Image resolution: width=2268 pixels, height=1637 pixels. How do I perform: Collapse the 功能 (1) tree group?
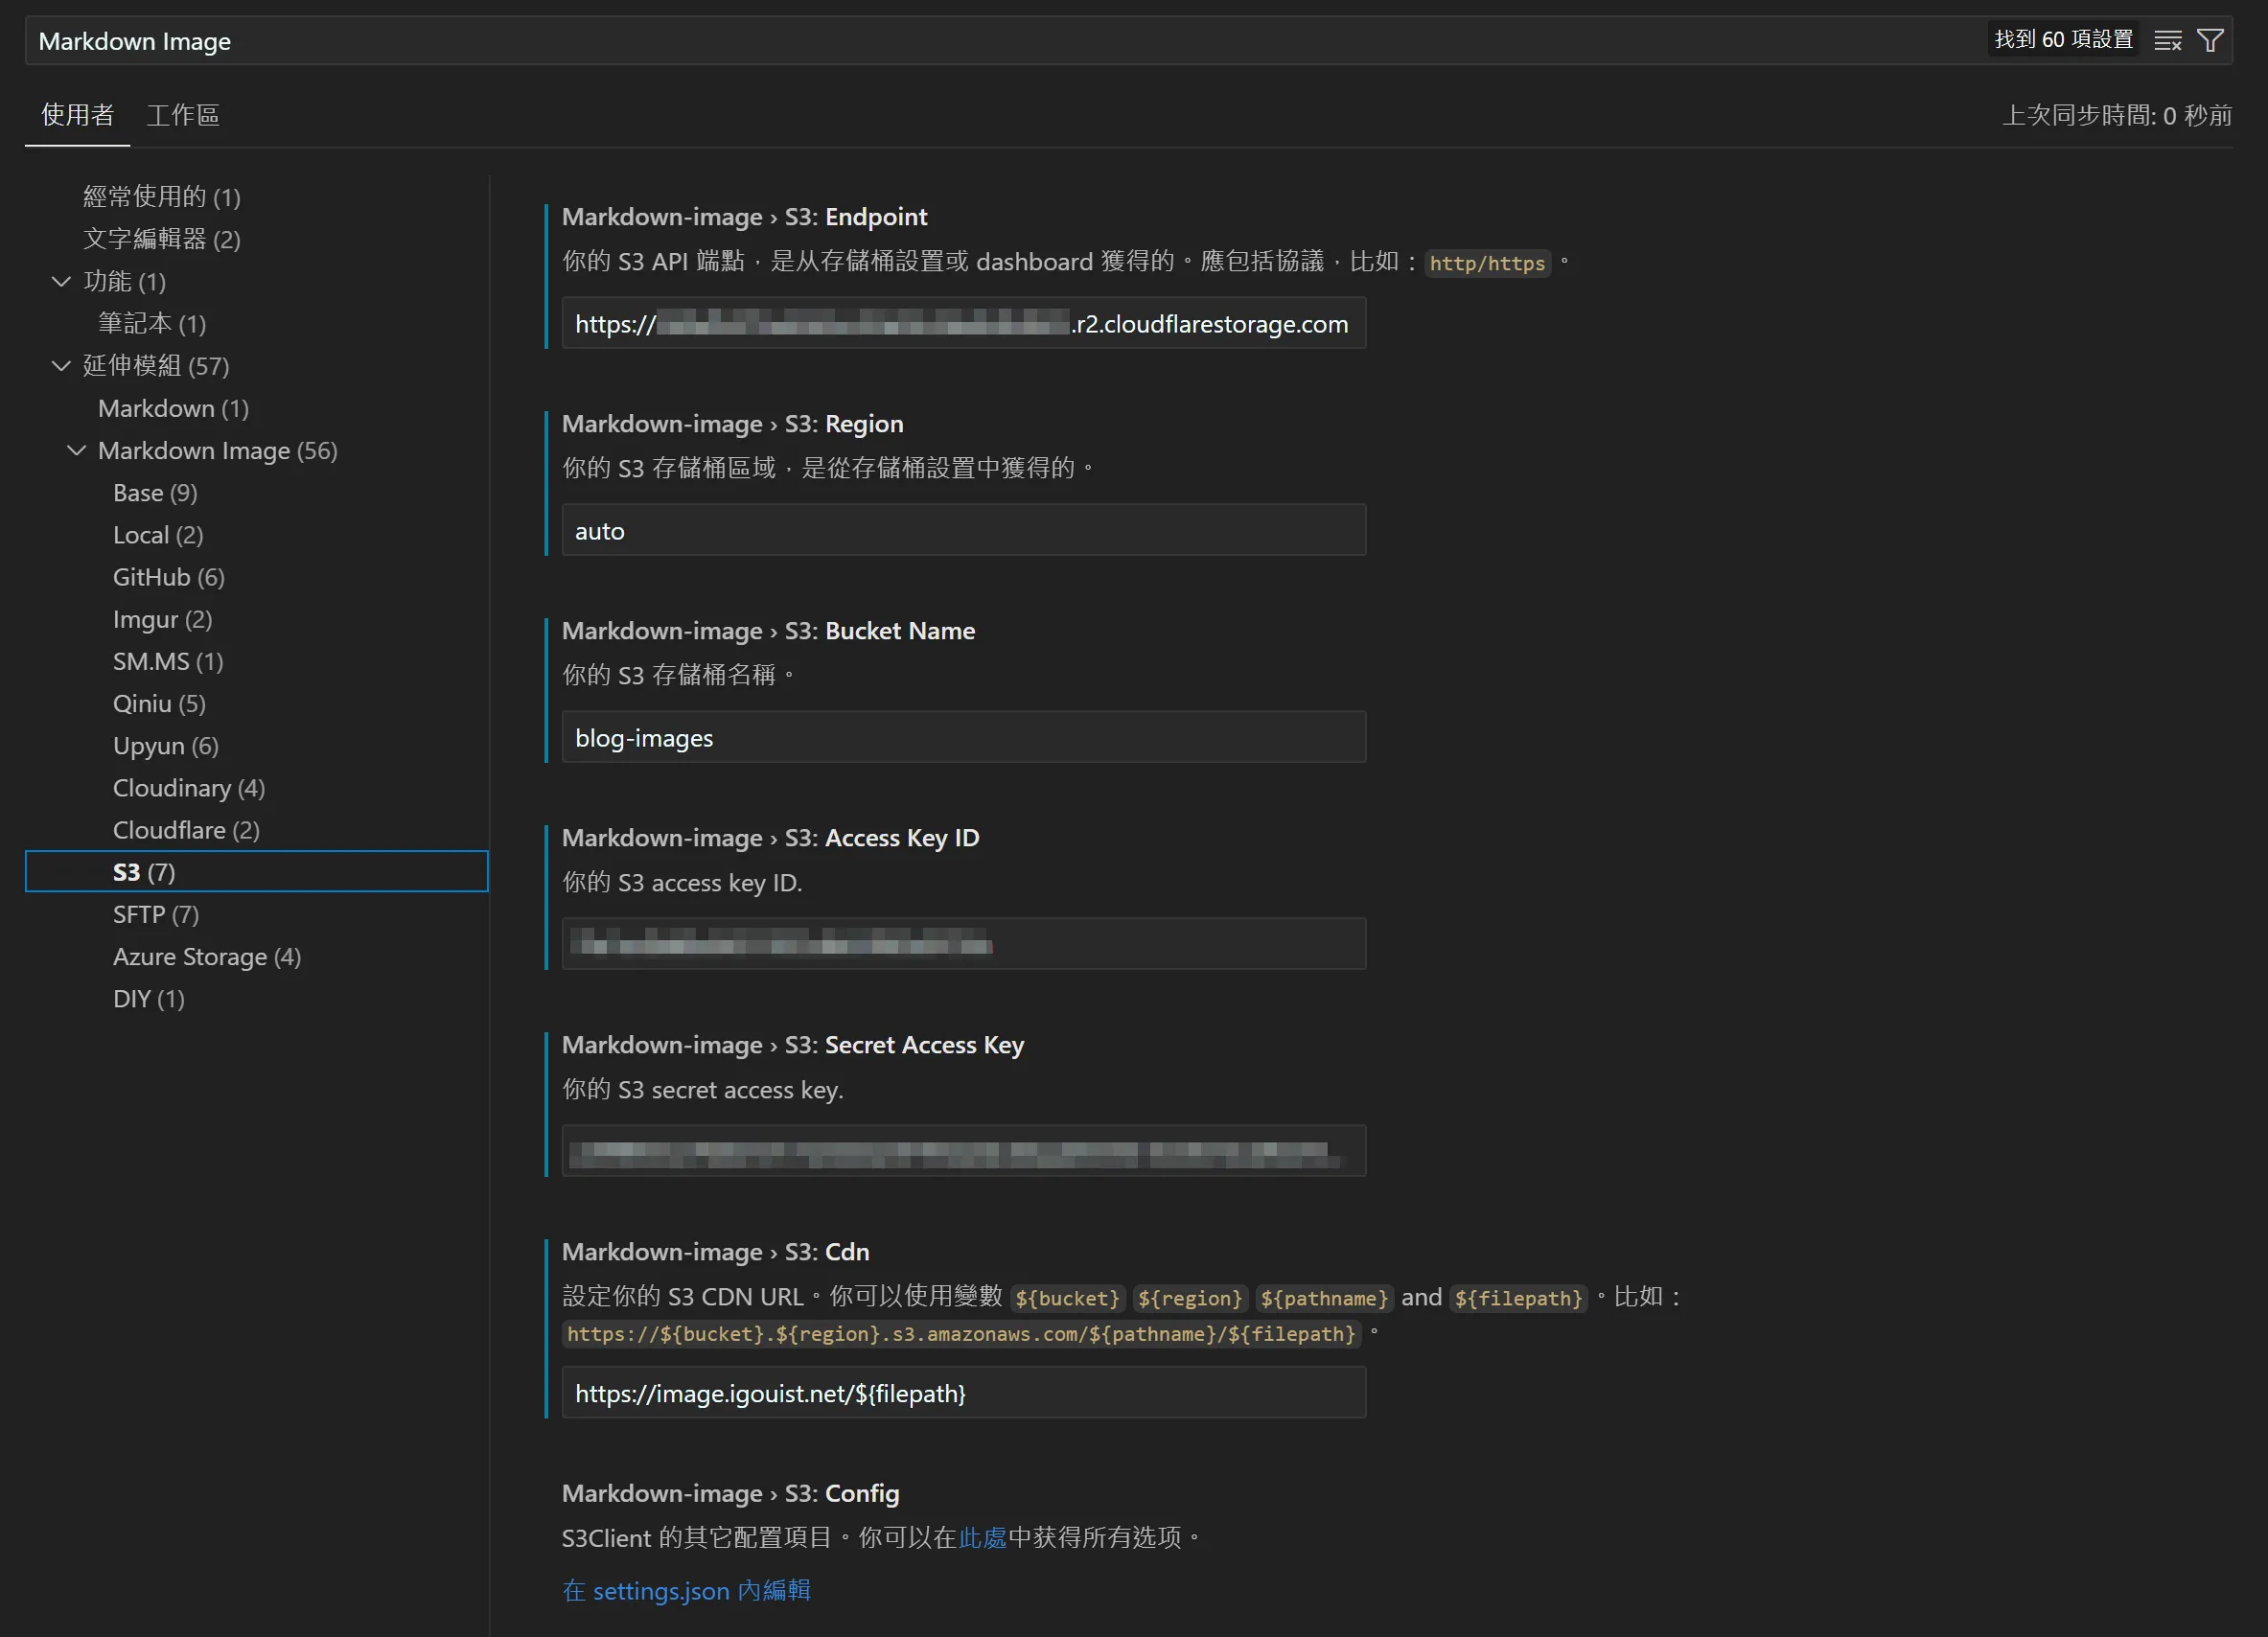point(61,281)
